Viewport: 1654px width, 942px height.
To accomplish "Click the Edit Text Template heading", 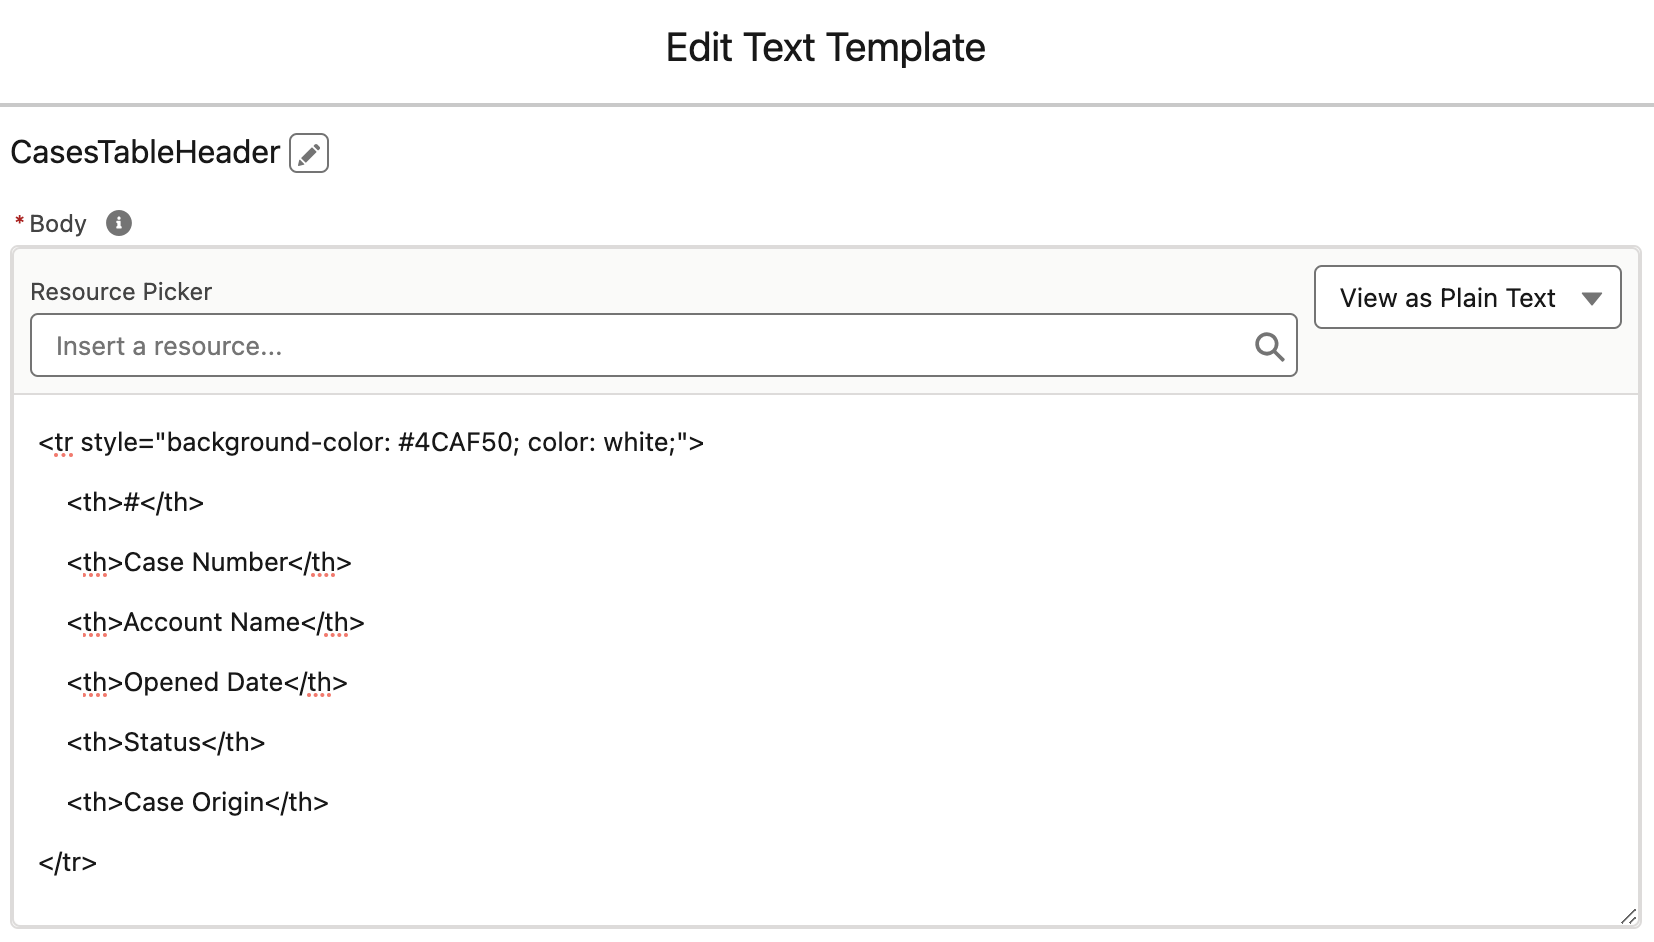I will pos(826,47).
